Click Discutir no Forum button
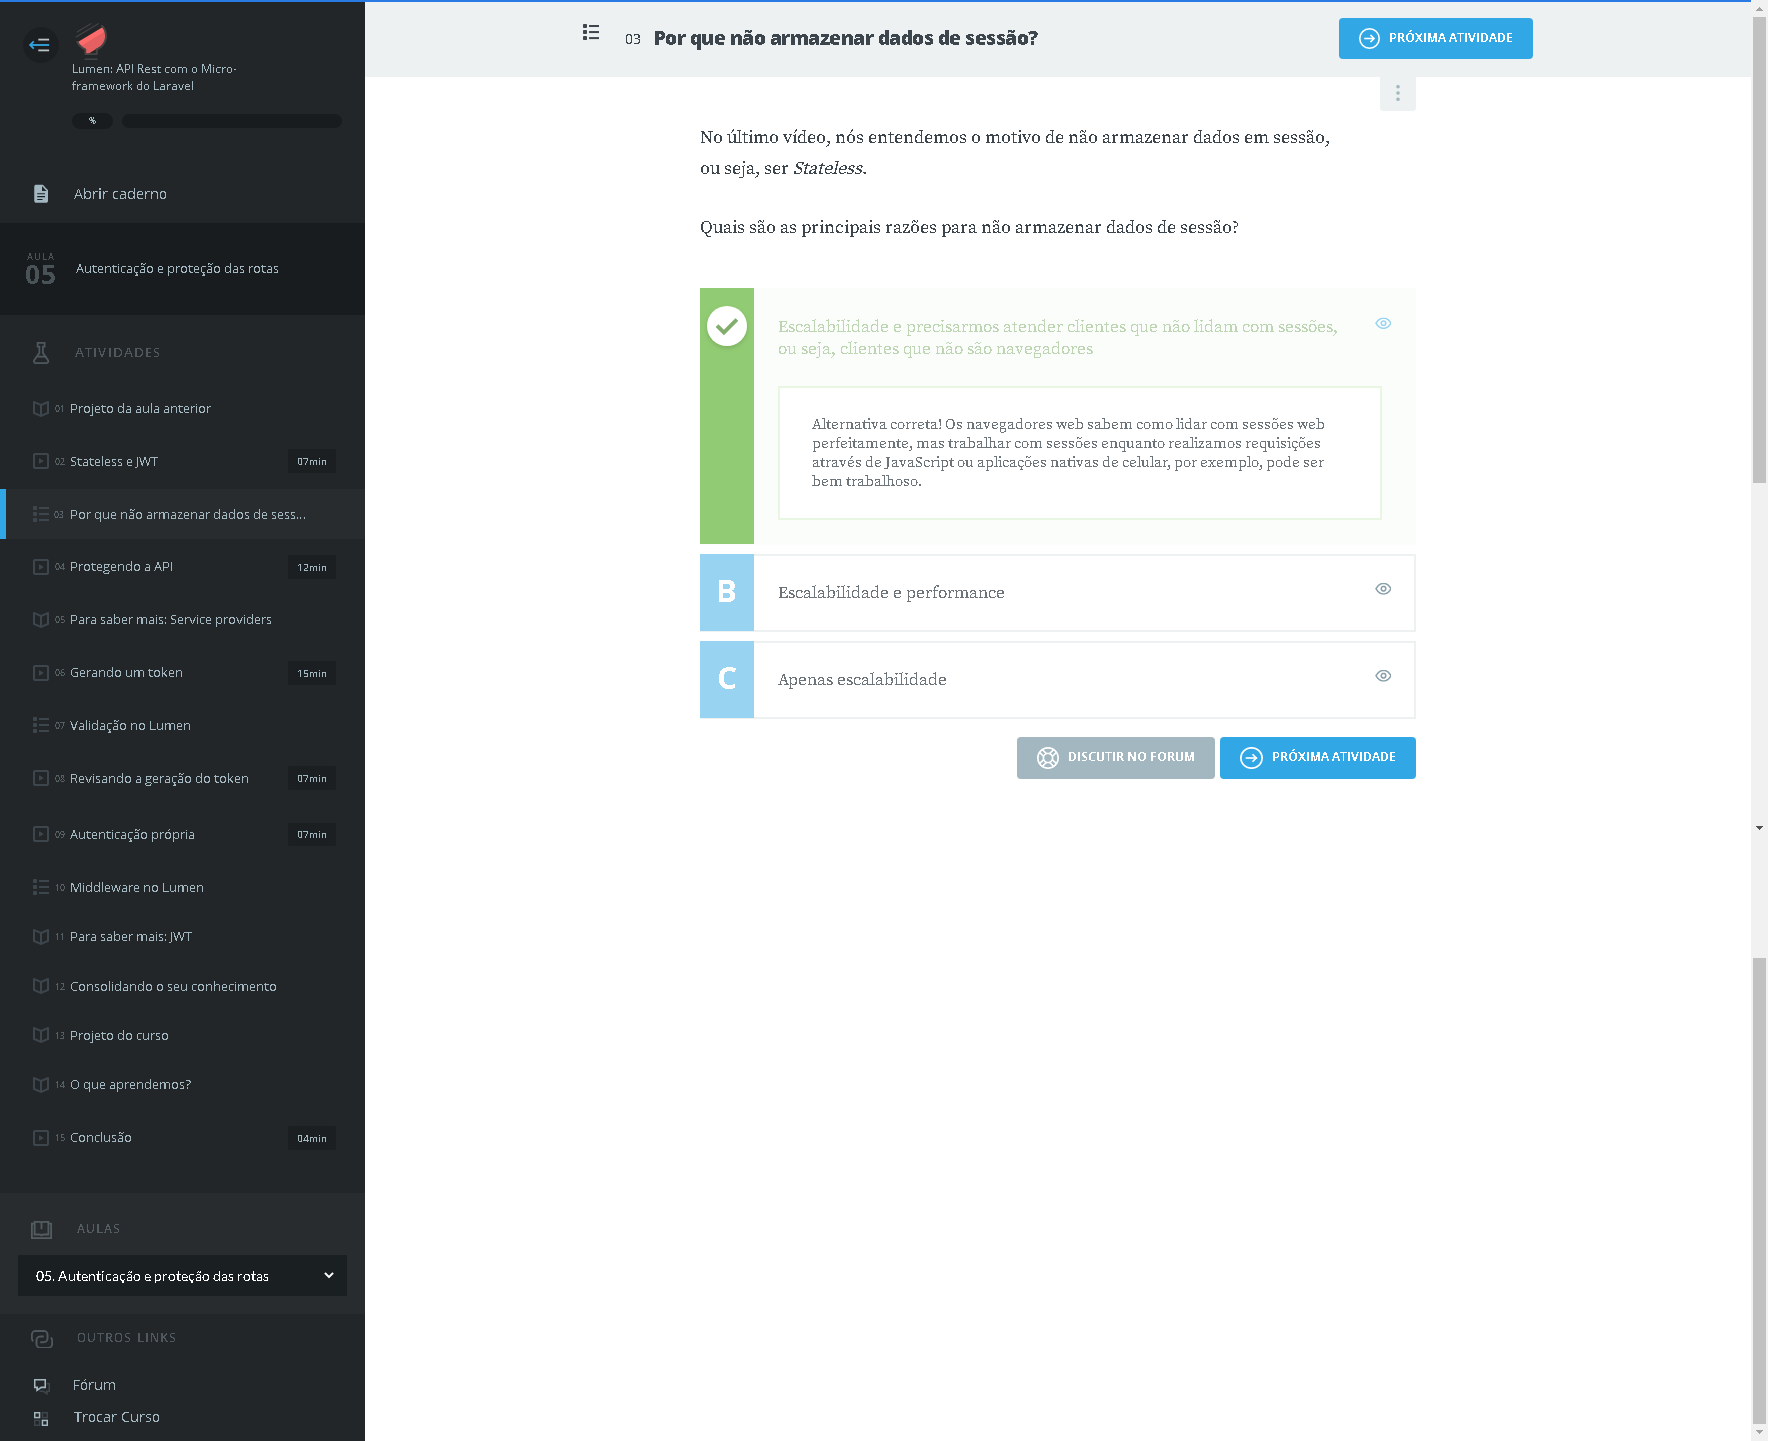Screen dimensions: 1768x1441 [1115, 758]
